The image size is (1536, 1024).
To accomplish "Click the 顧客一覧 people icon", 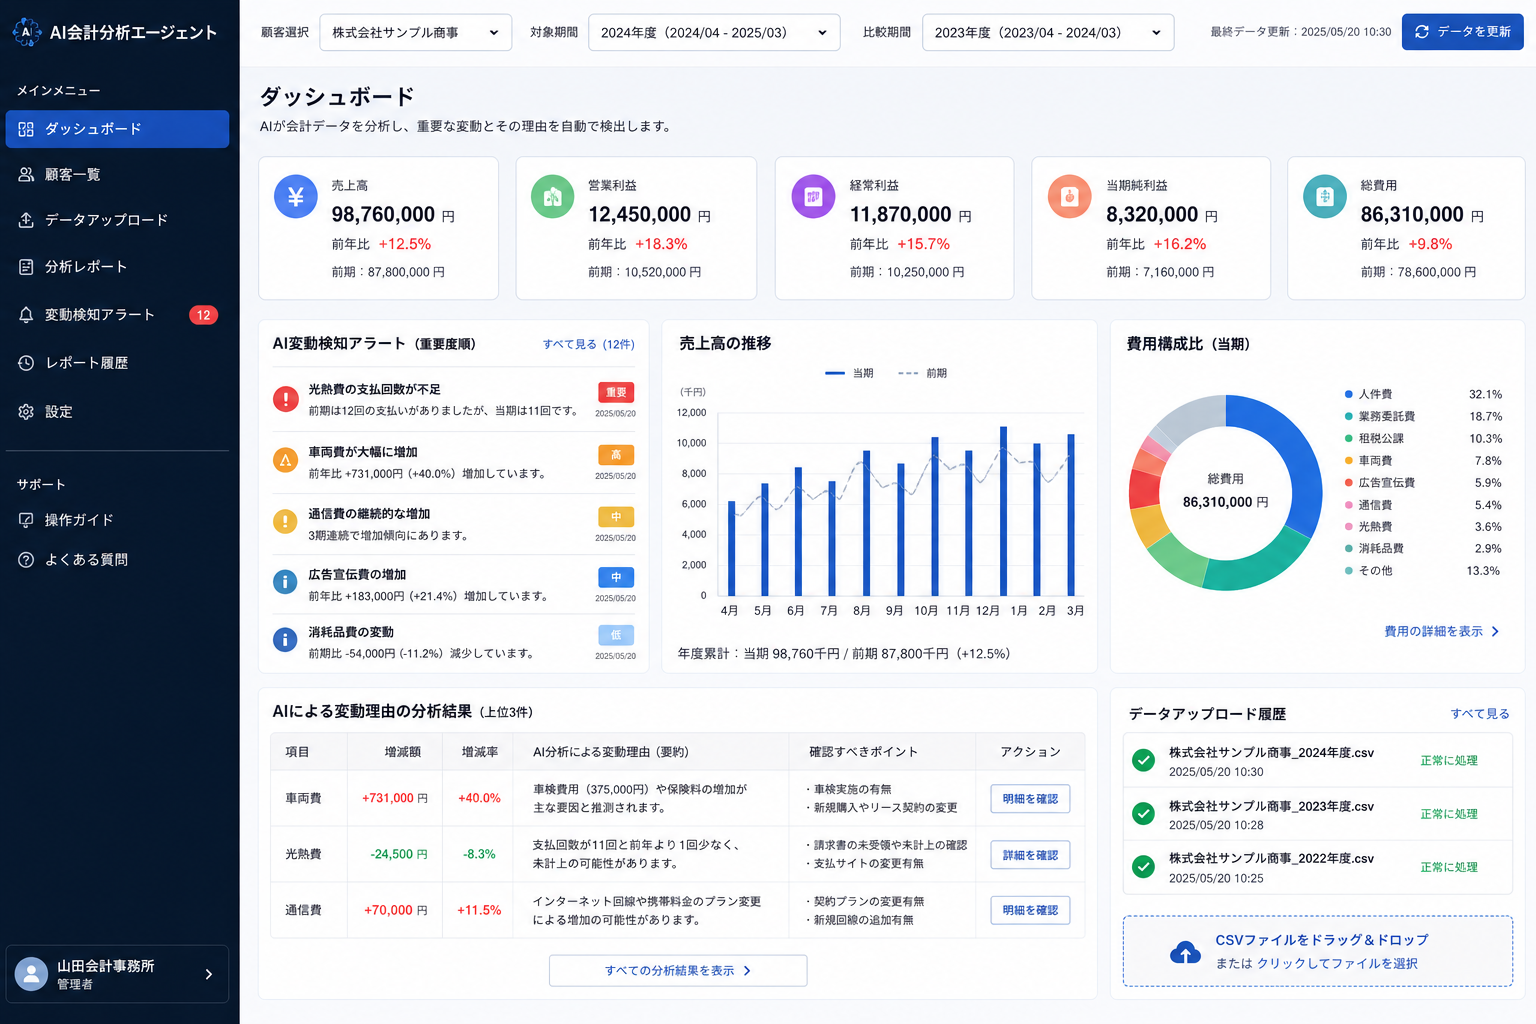I will coord(26,174).
